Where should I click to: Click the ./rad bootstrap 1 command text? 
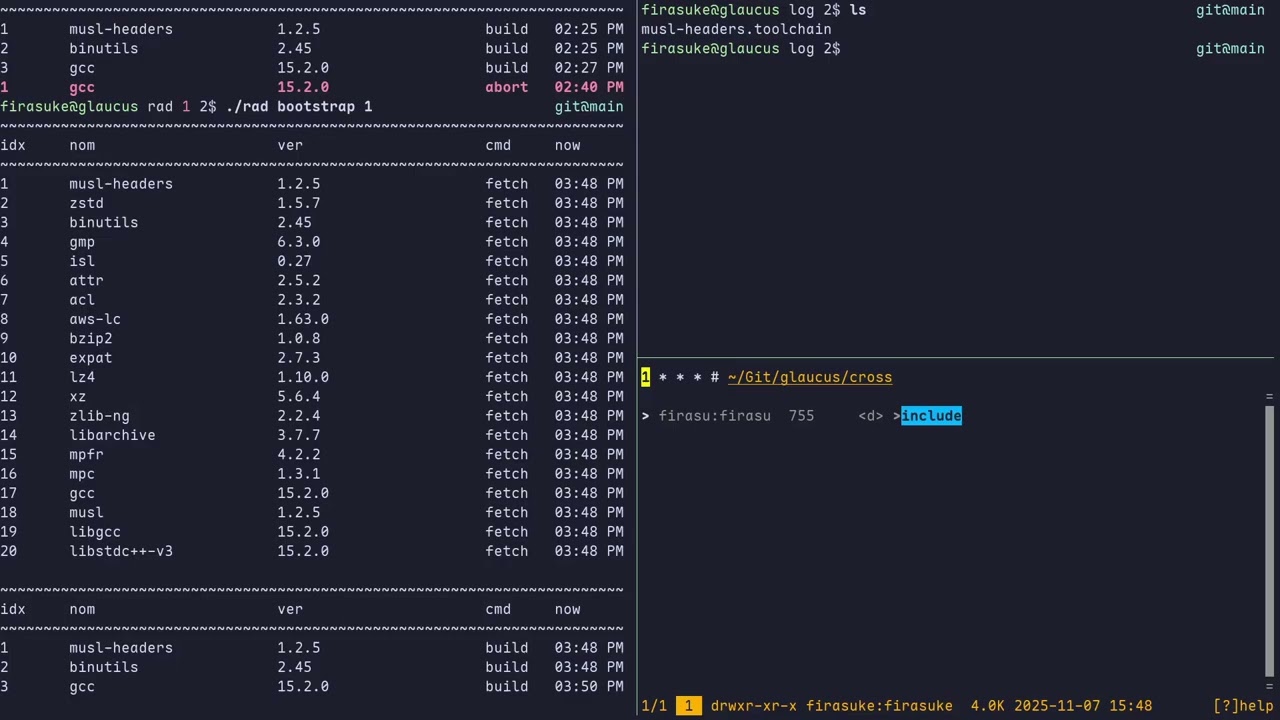(299, 107)
